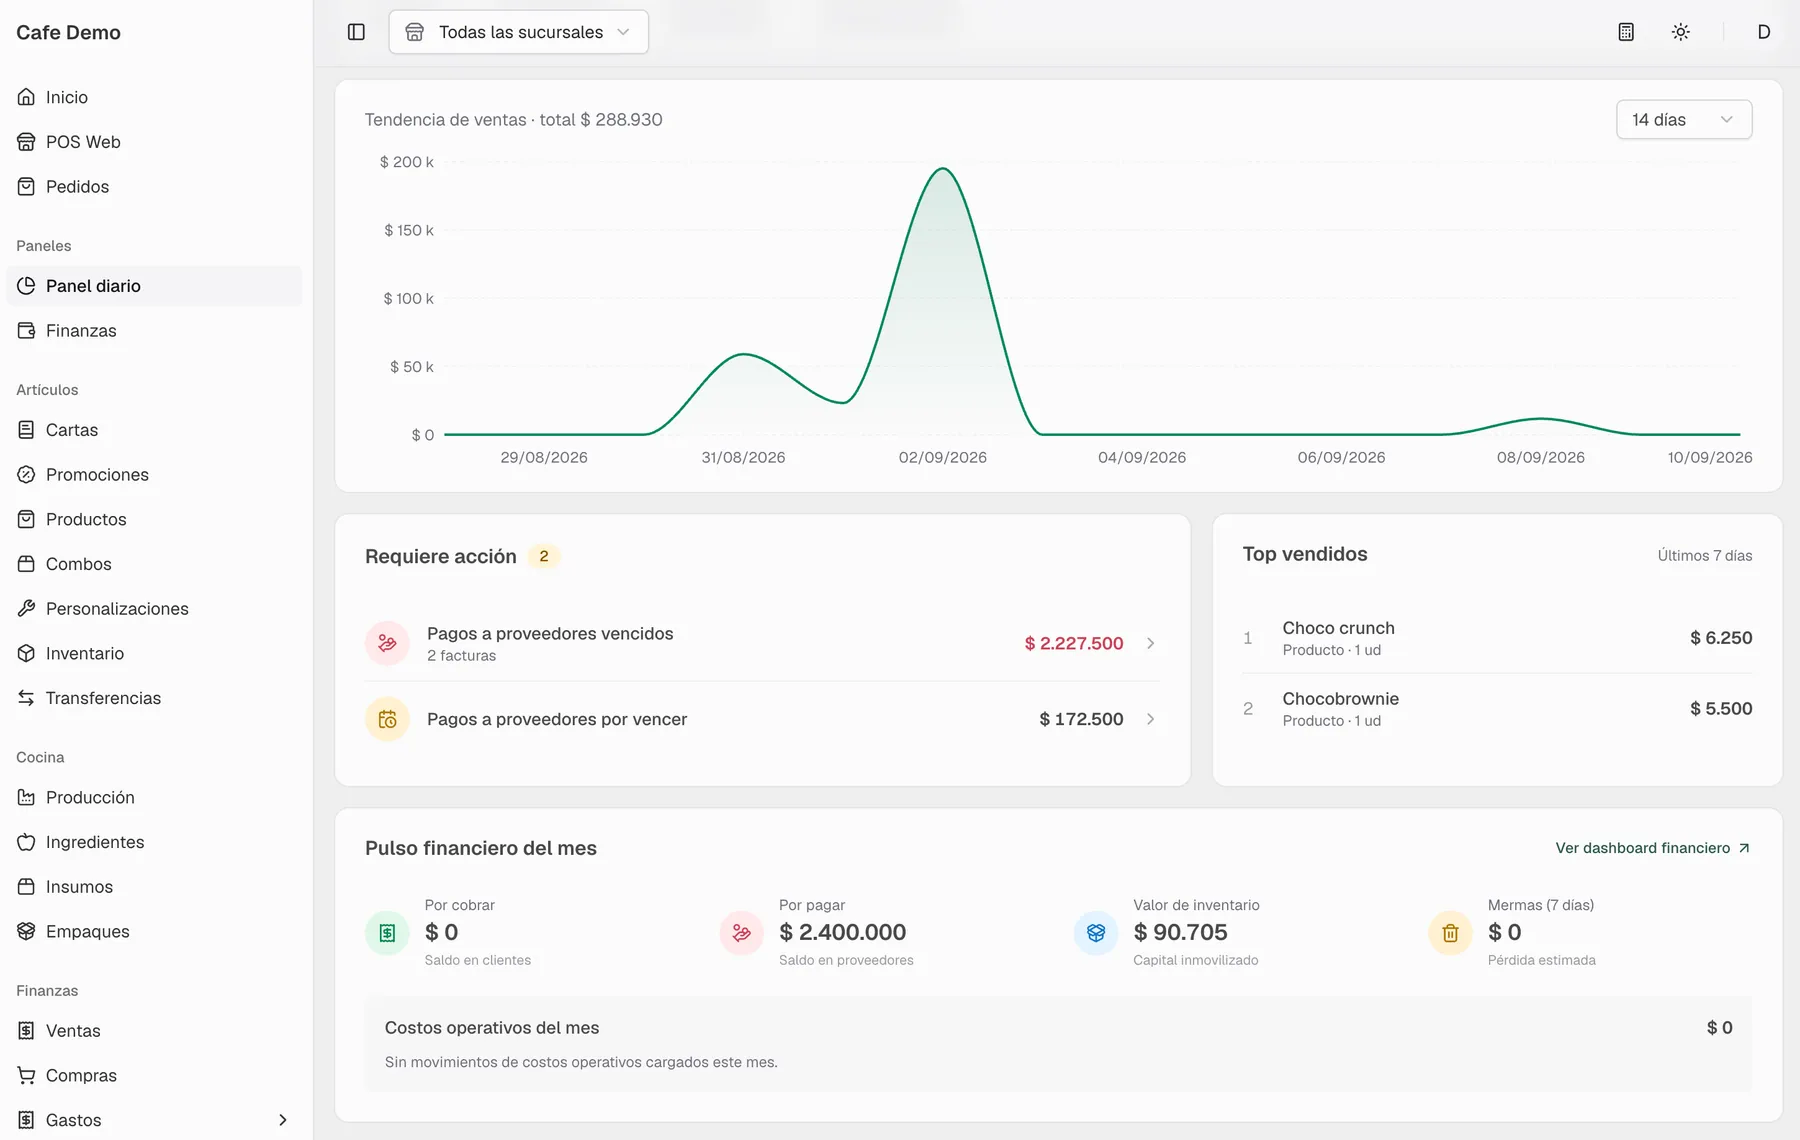1800x1140 pixels.
Task: Open Inventario menu item
Action: tap(154, 654)
